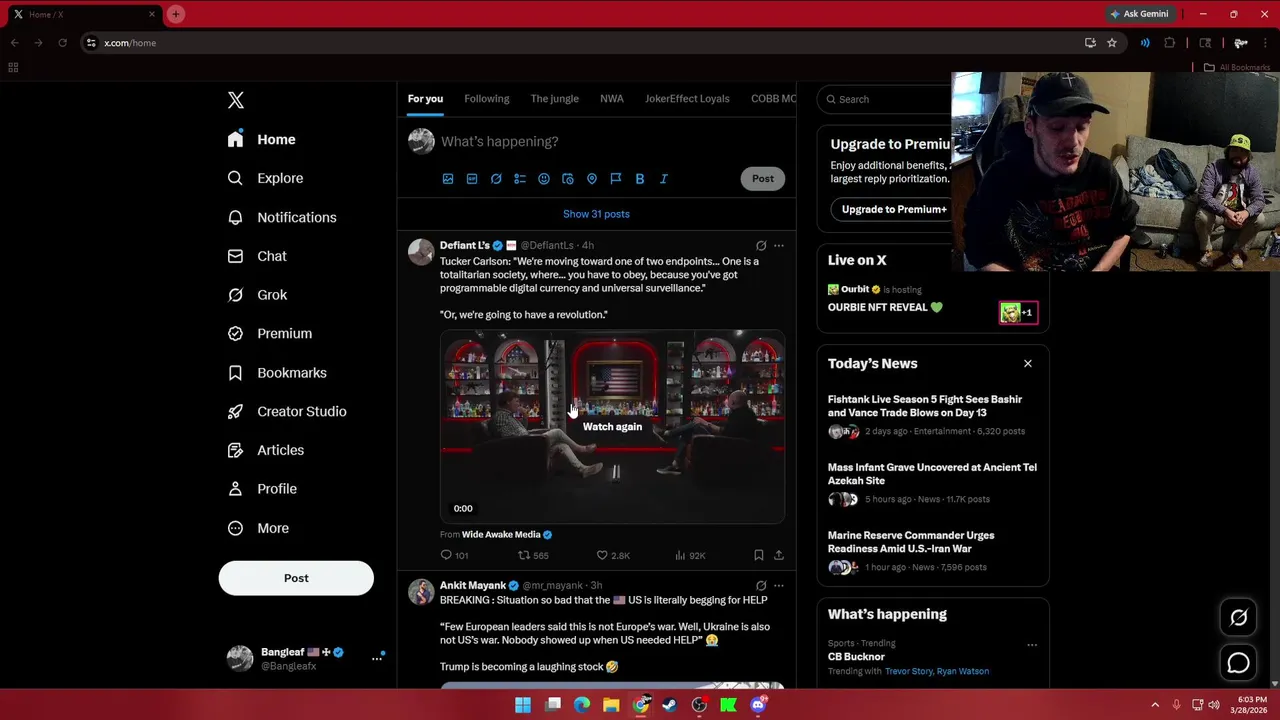Open Grok in sidebar
Image resolution: width=1280 pixels, height=720 pixels.
tap(258, 295)
